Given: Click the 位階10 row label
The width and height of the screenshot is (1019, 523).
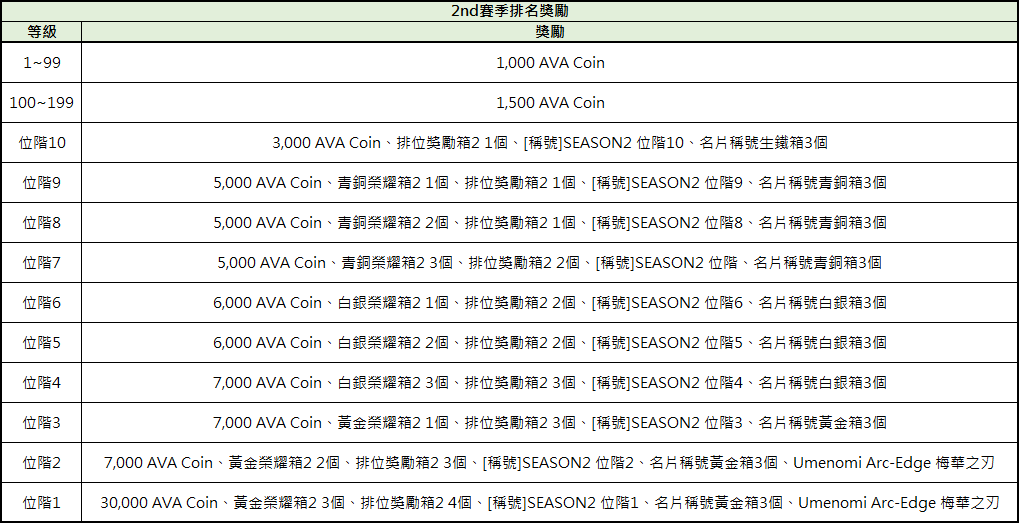Looking at the screenshot, I should pyautogui.click(x=41, y=142).
